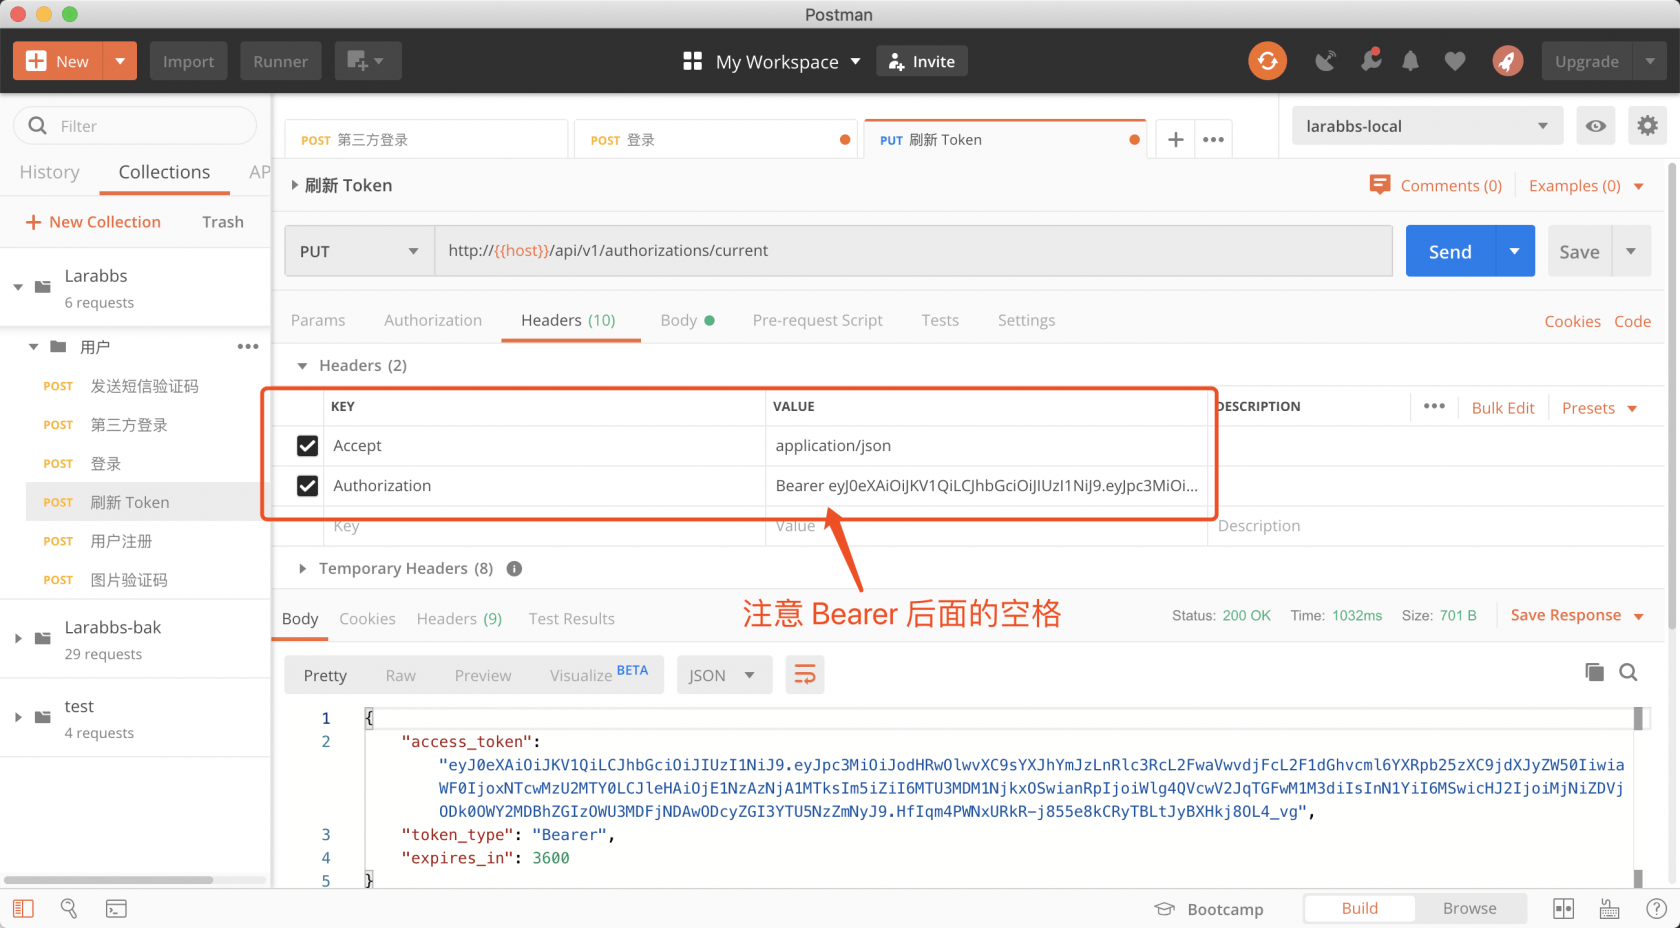
Task: Uncheck the Authorization header checkbox
Action: pos(307,486)
